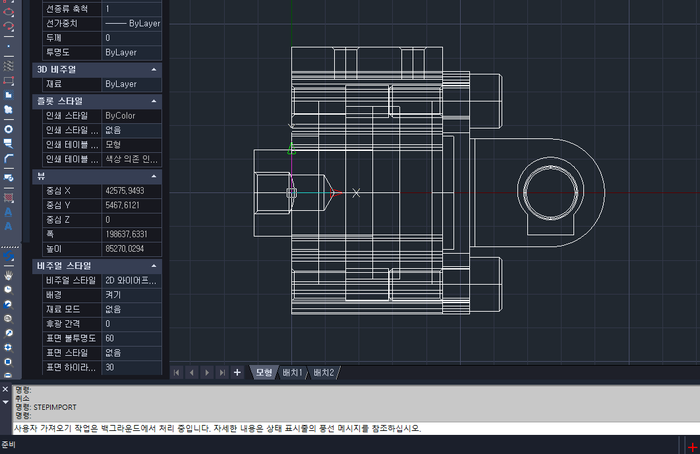Switch to the 배치2 layout tab

tap(324, 372)
